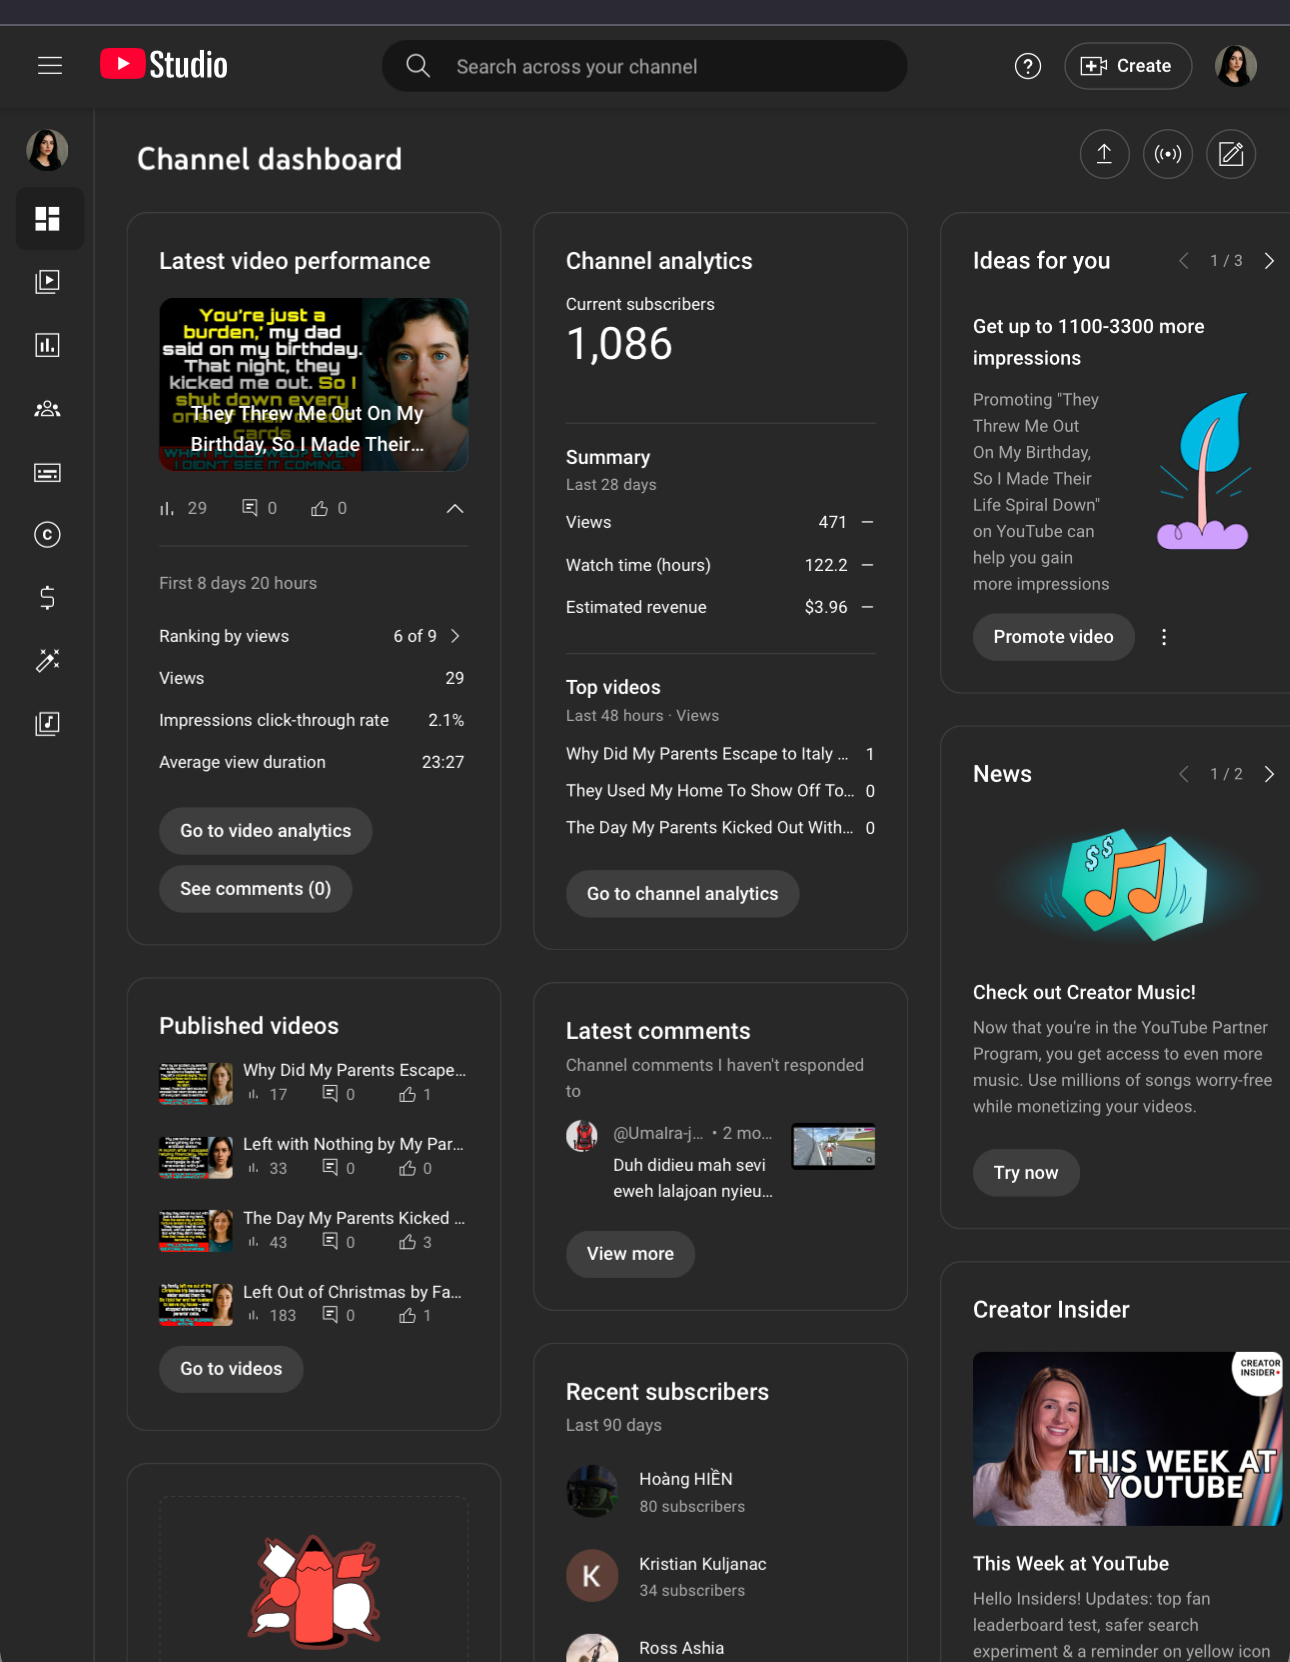Screen dimensions: 1290x1662
Task: Expand Ranking by views chevron
Action: 456,636
